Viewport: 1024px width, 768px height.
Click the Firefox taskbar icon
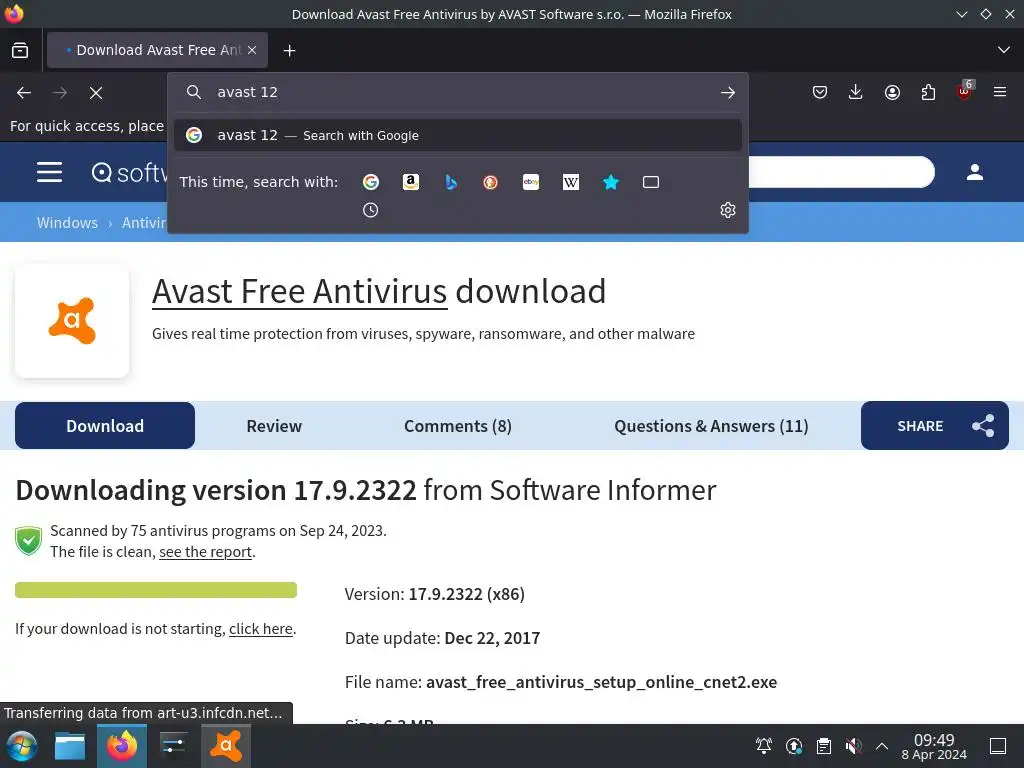121,746
